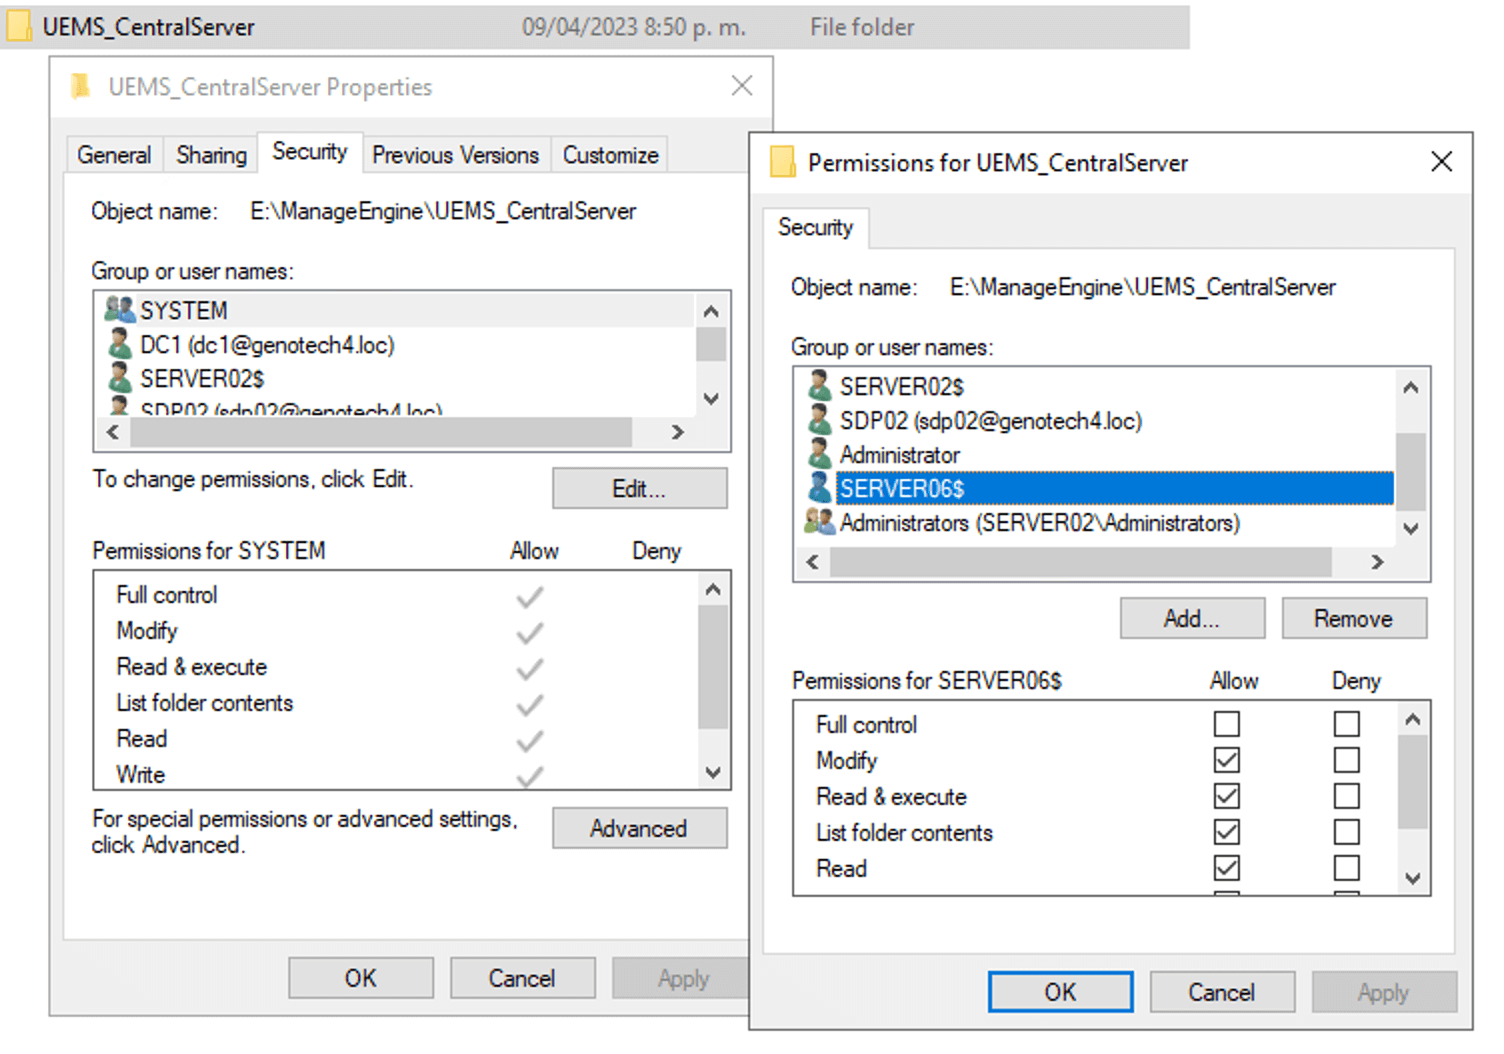
Task: Click the Apply button in Permissions dialog
Action: pyautogui.click(x=1384, y=992)
